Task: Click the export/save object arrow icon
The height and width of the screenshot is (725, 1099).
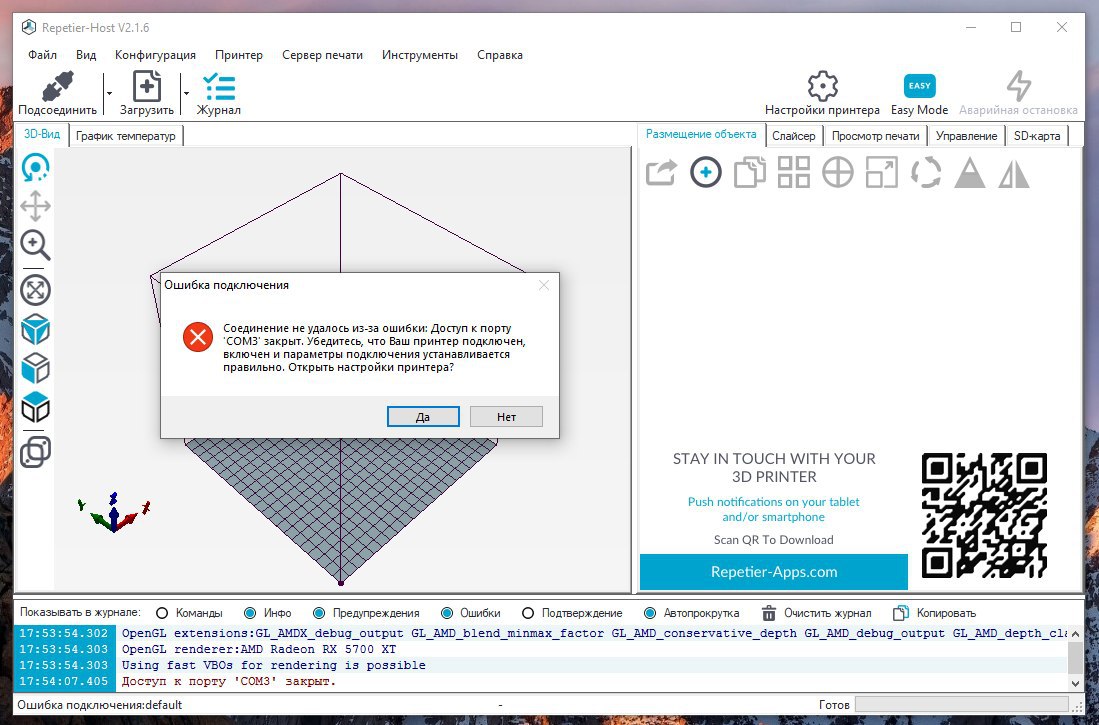Action: click(661, 172)
